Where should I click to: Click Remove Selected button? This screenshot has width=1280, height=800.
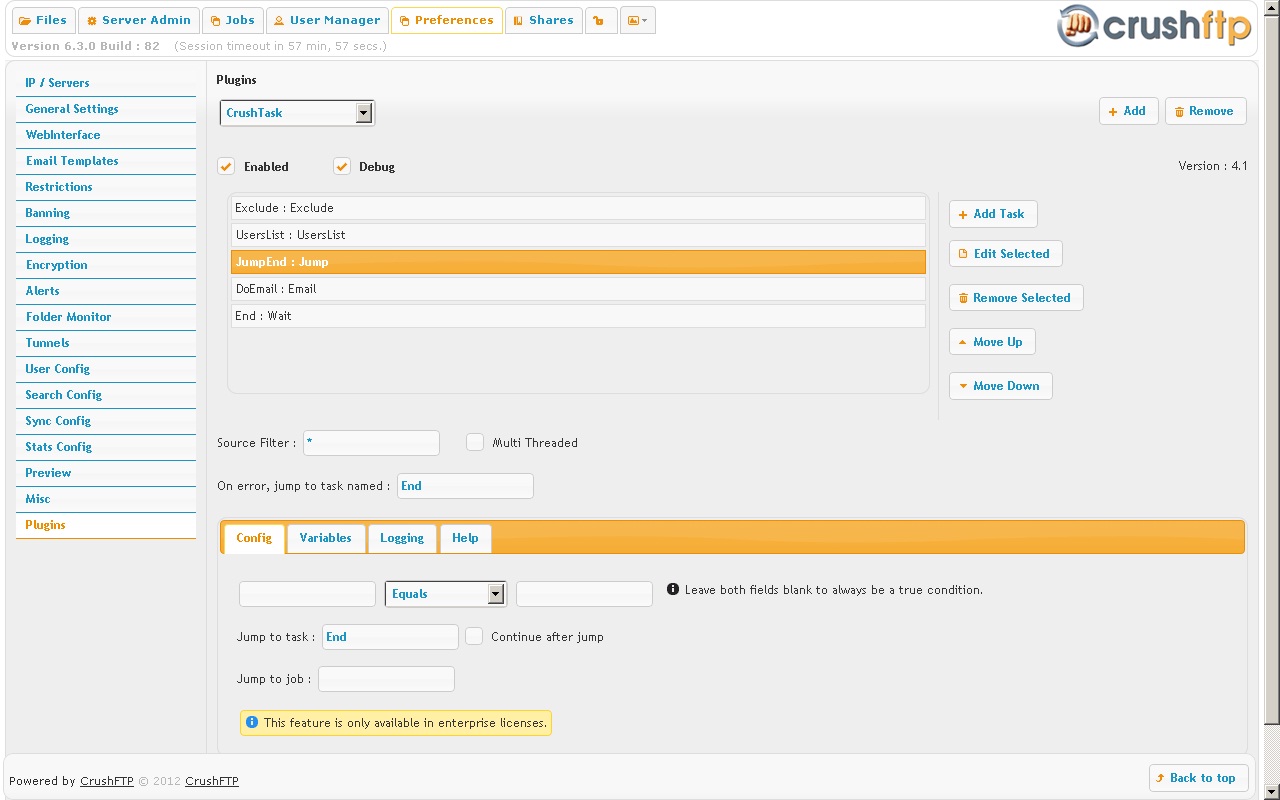point(1016,298)
